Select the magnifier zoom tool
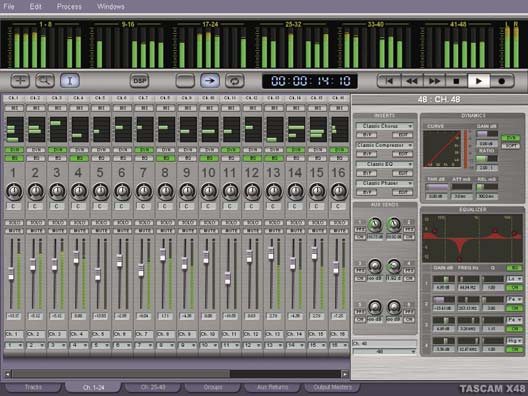This screenshot has height=396, width=528. (45, 80)
